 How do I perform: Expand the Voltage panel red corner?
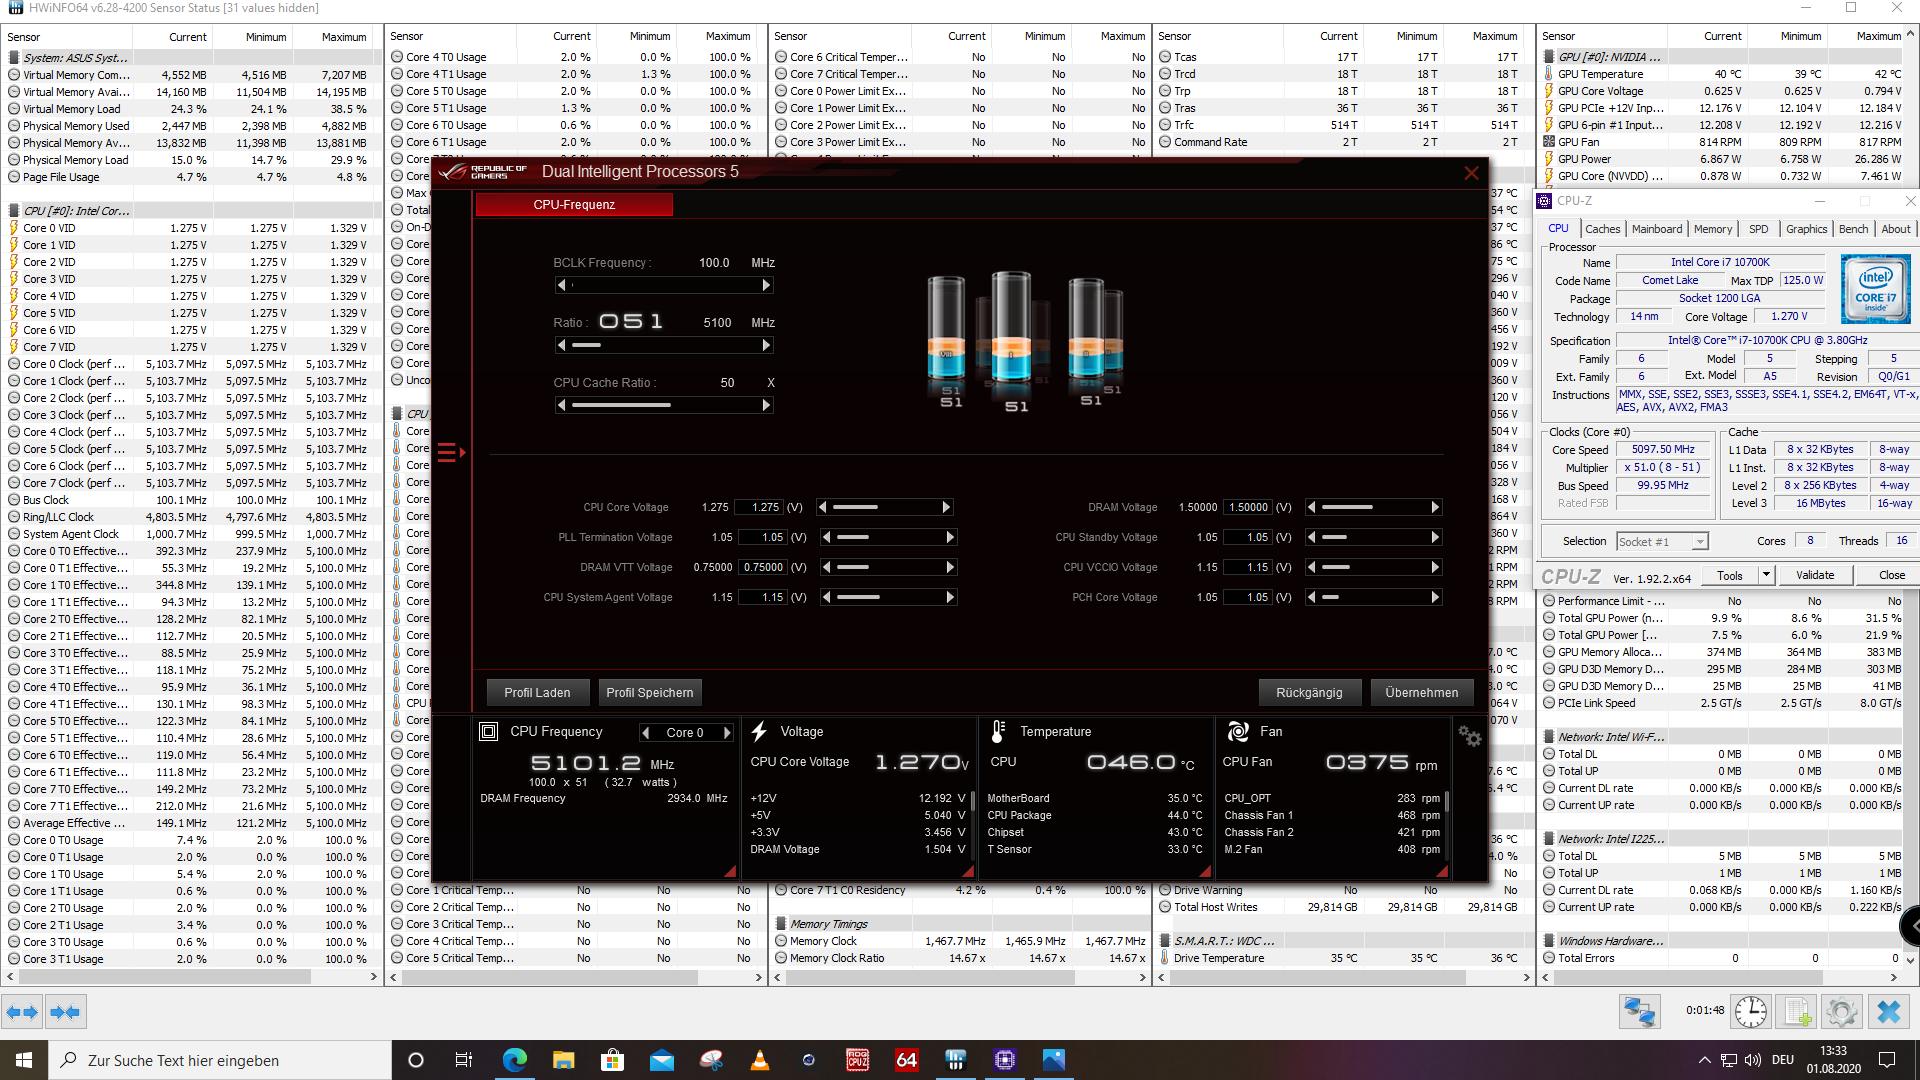pos(969,872)
